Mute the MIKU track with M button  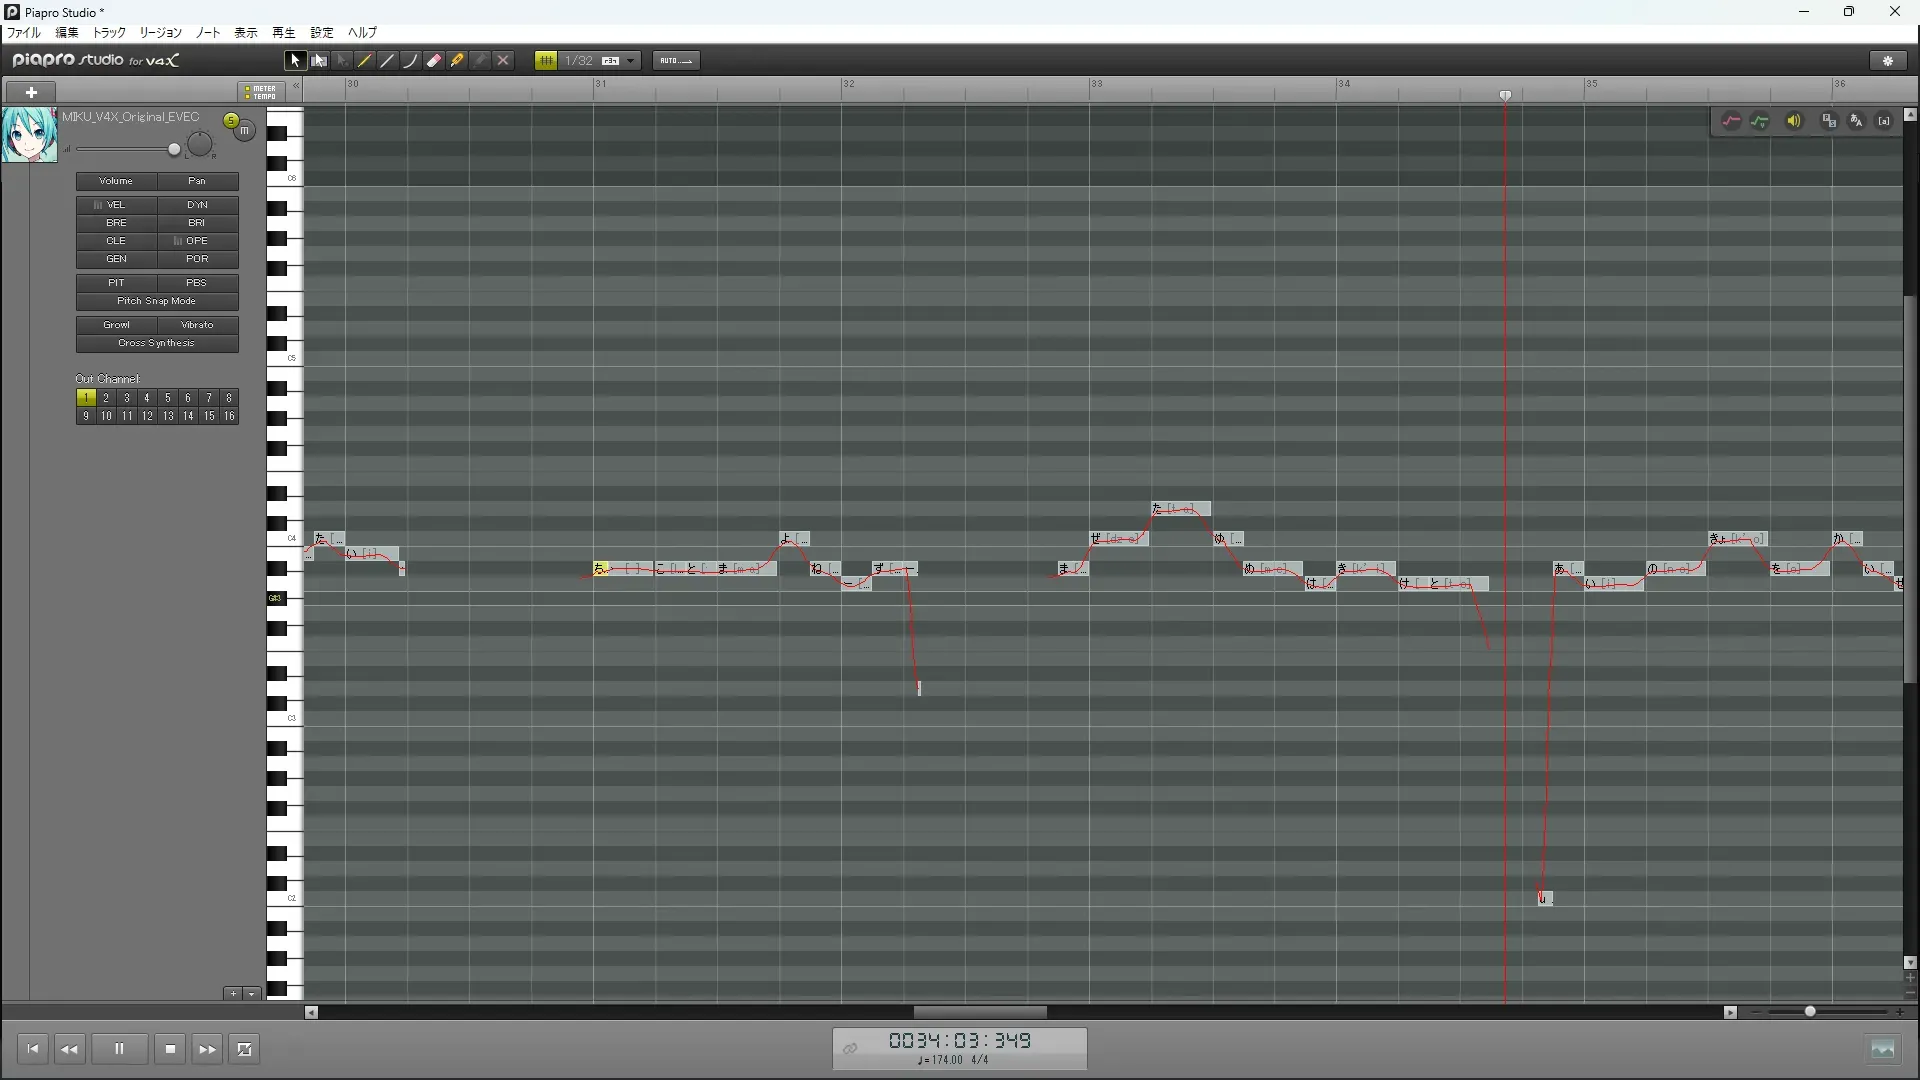click(245, 131)
